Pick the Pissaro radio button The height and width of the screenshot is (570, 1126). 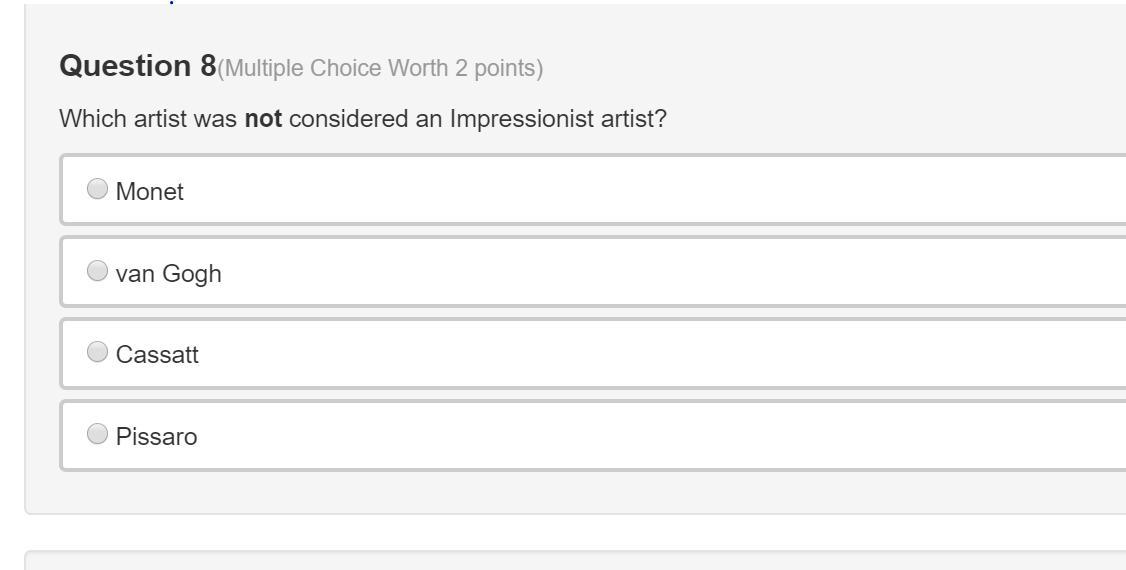(97, 433)
